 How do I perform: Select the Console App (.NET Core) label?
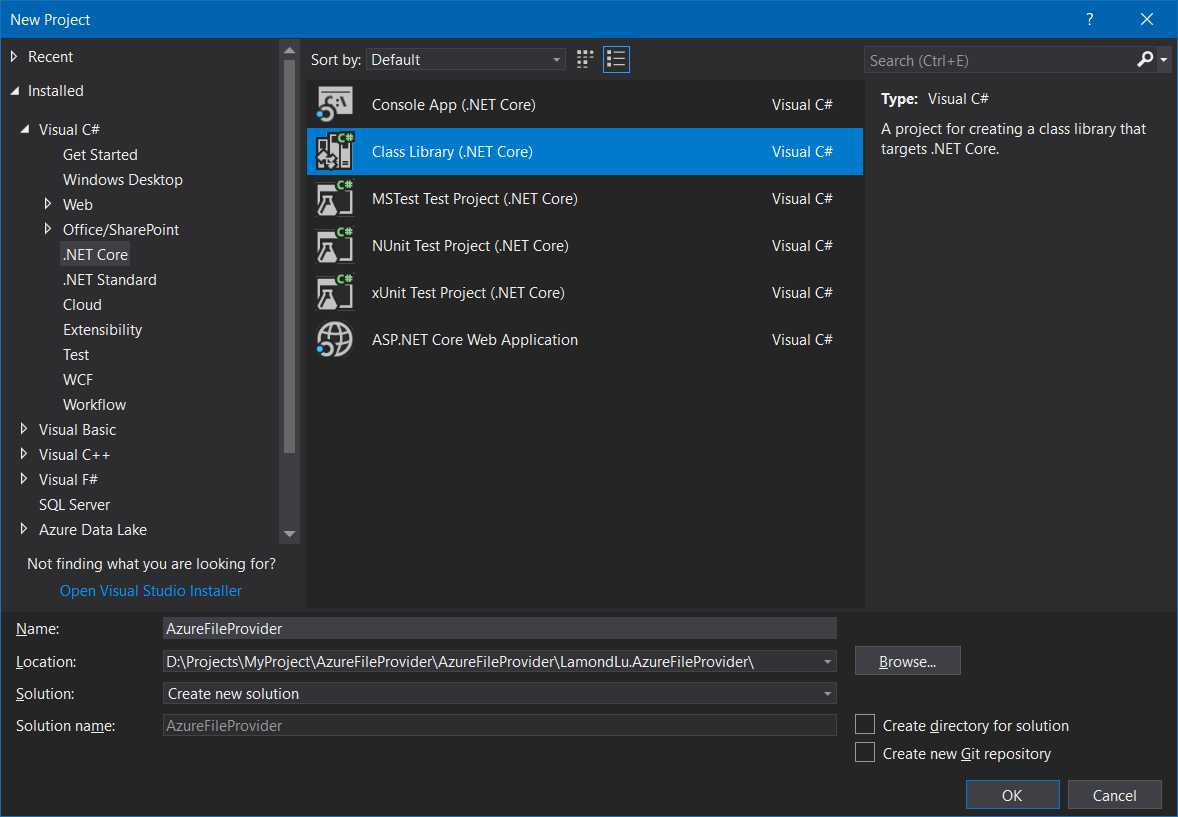click(454, 104)
